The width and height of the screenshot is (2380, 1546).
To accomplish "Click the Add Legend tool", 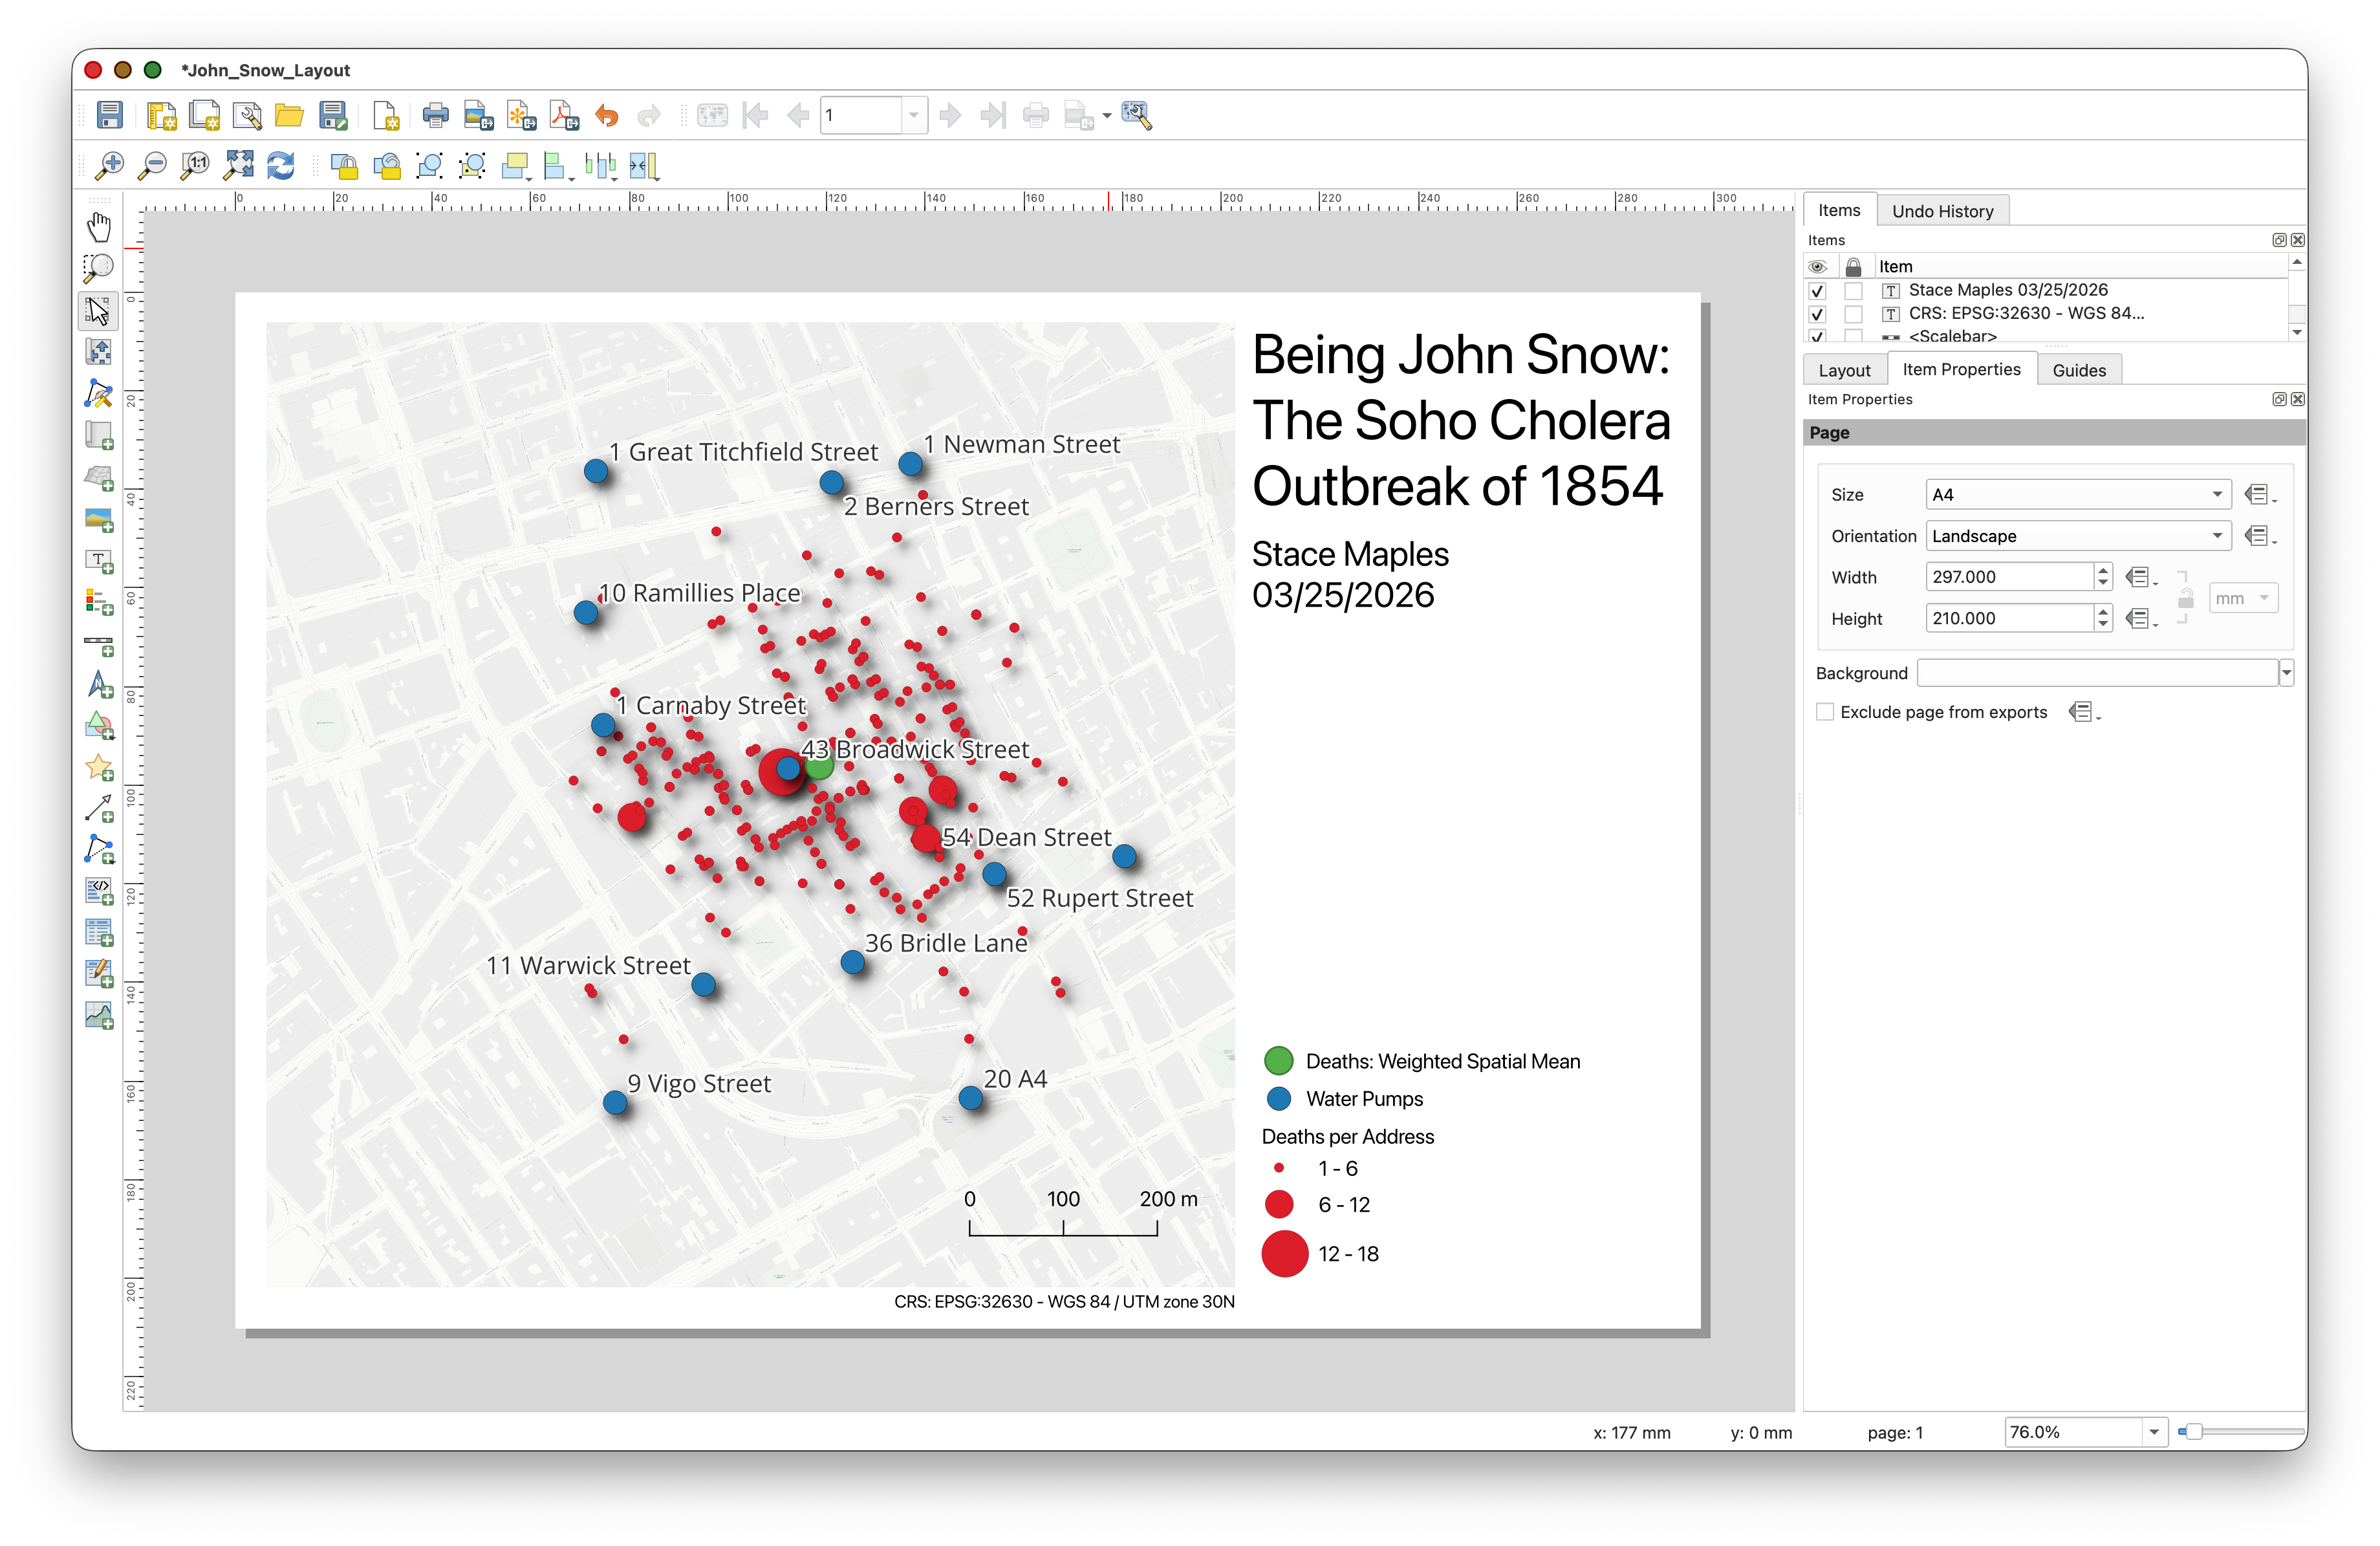I will tap(98, 602).
